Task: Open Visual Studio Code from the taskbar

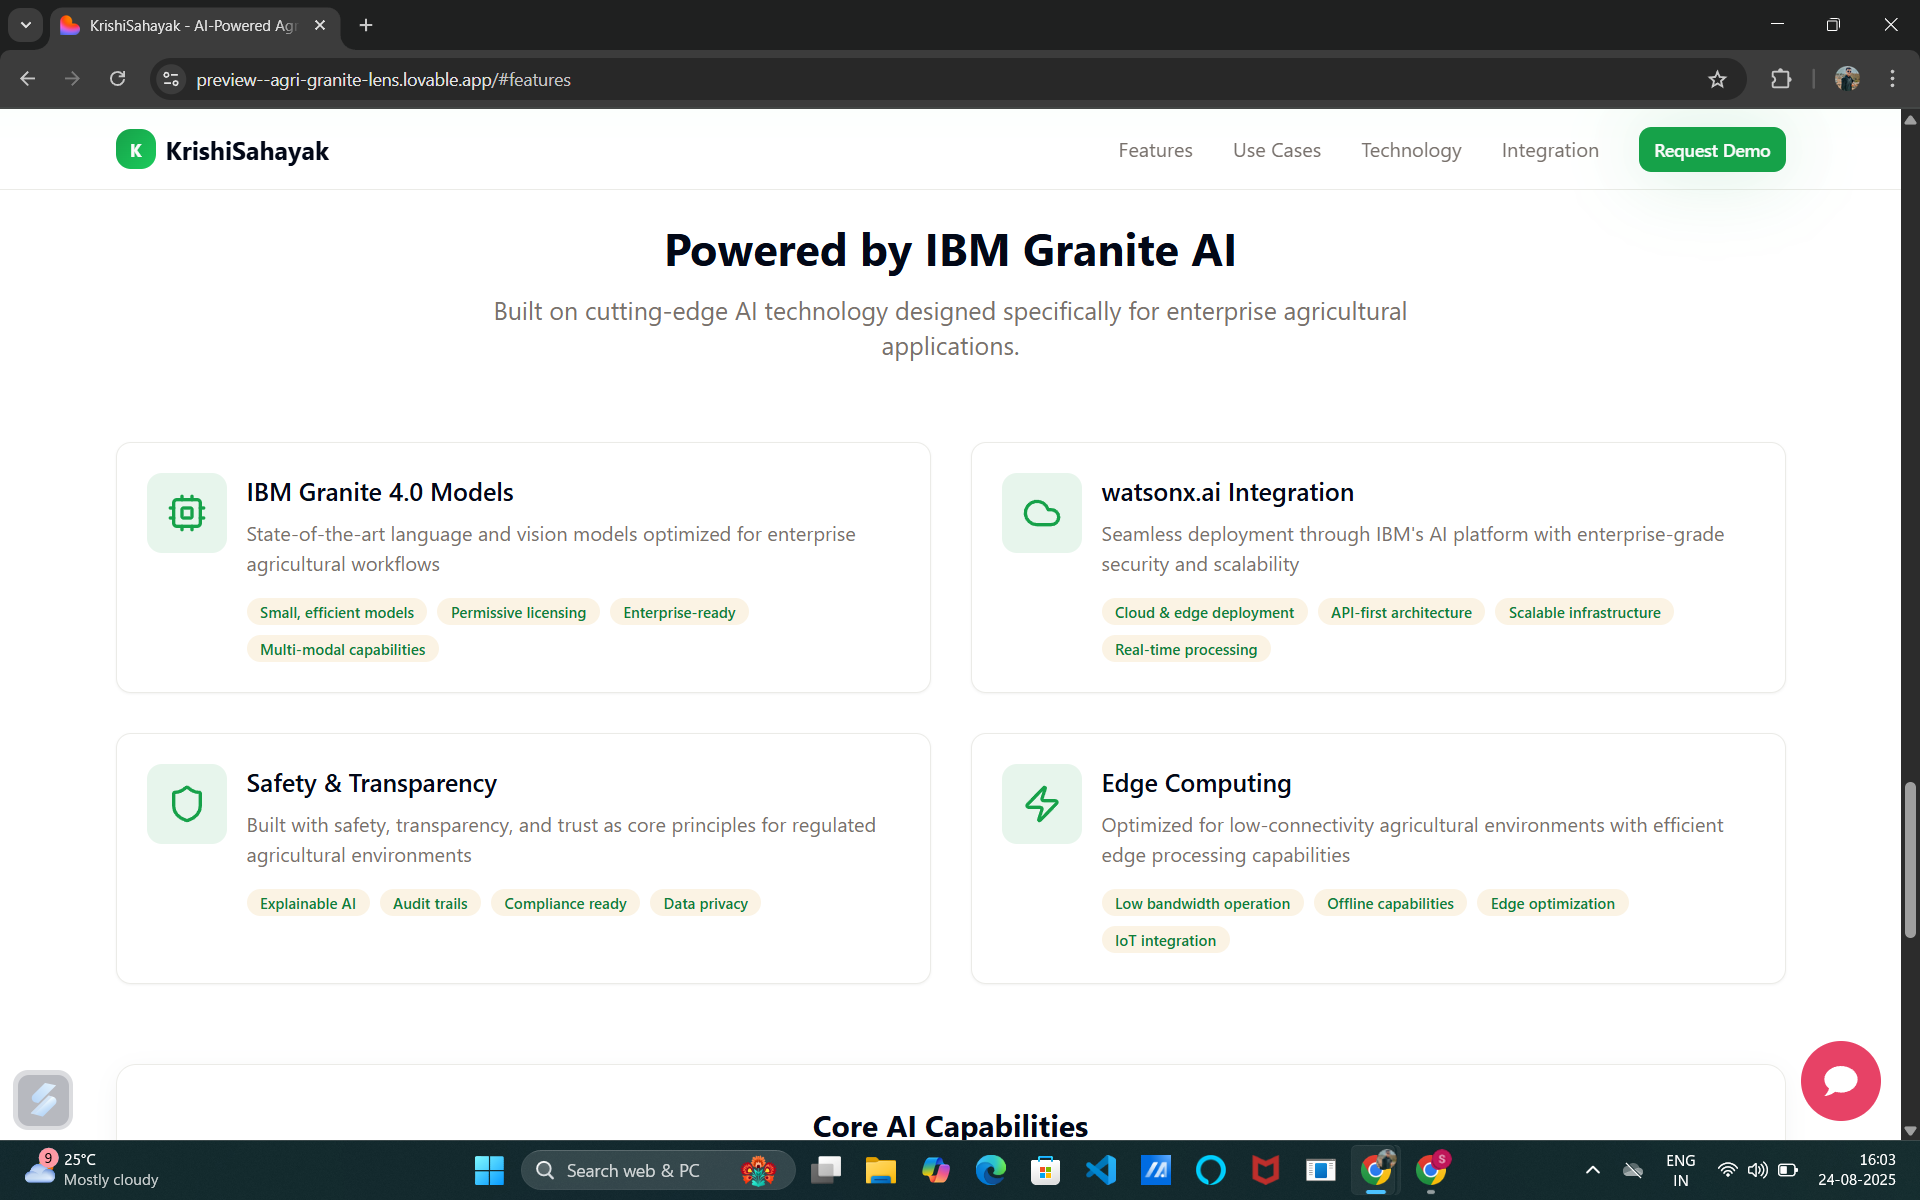Action: click(x=1100, y=1170)
